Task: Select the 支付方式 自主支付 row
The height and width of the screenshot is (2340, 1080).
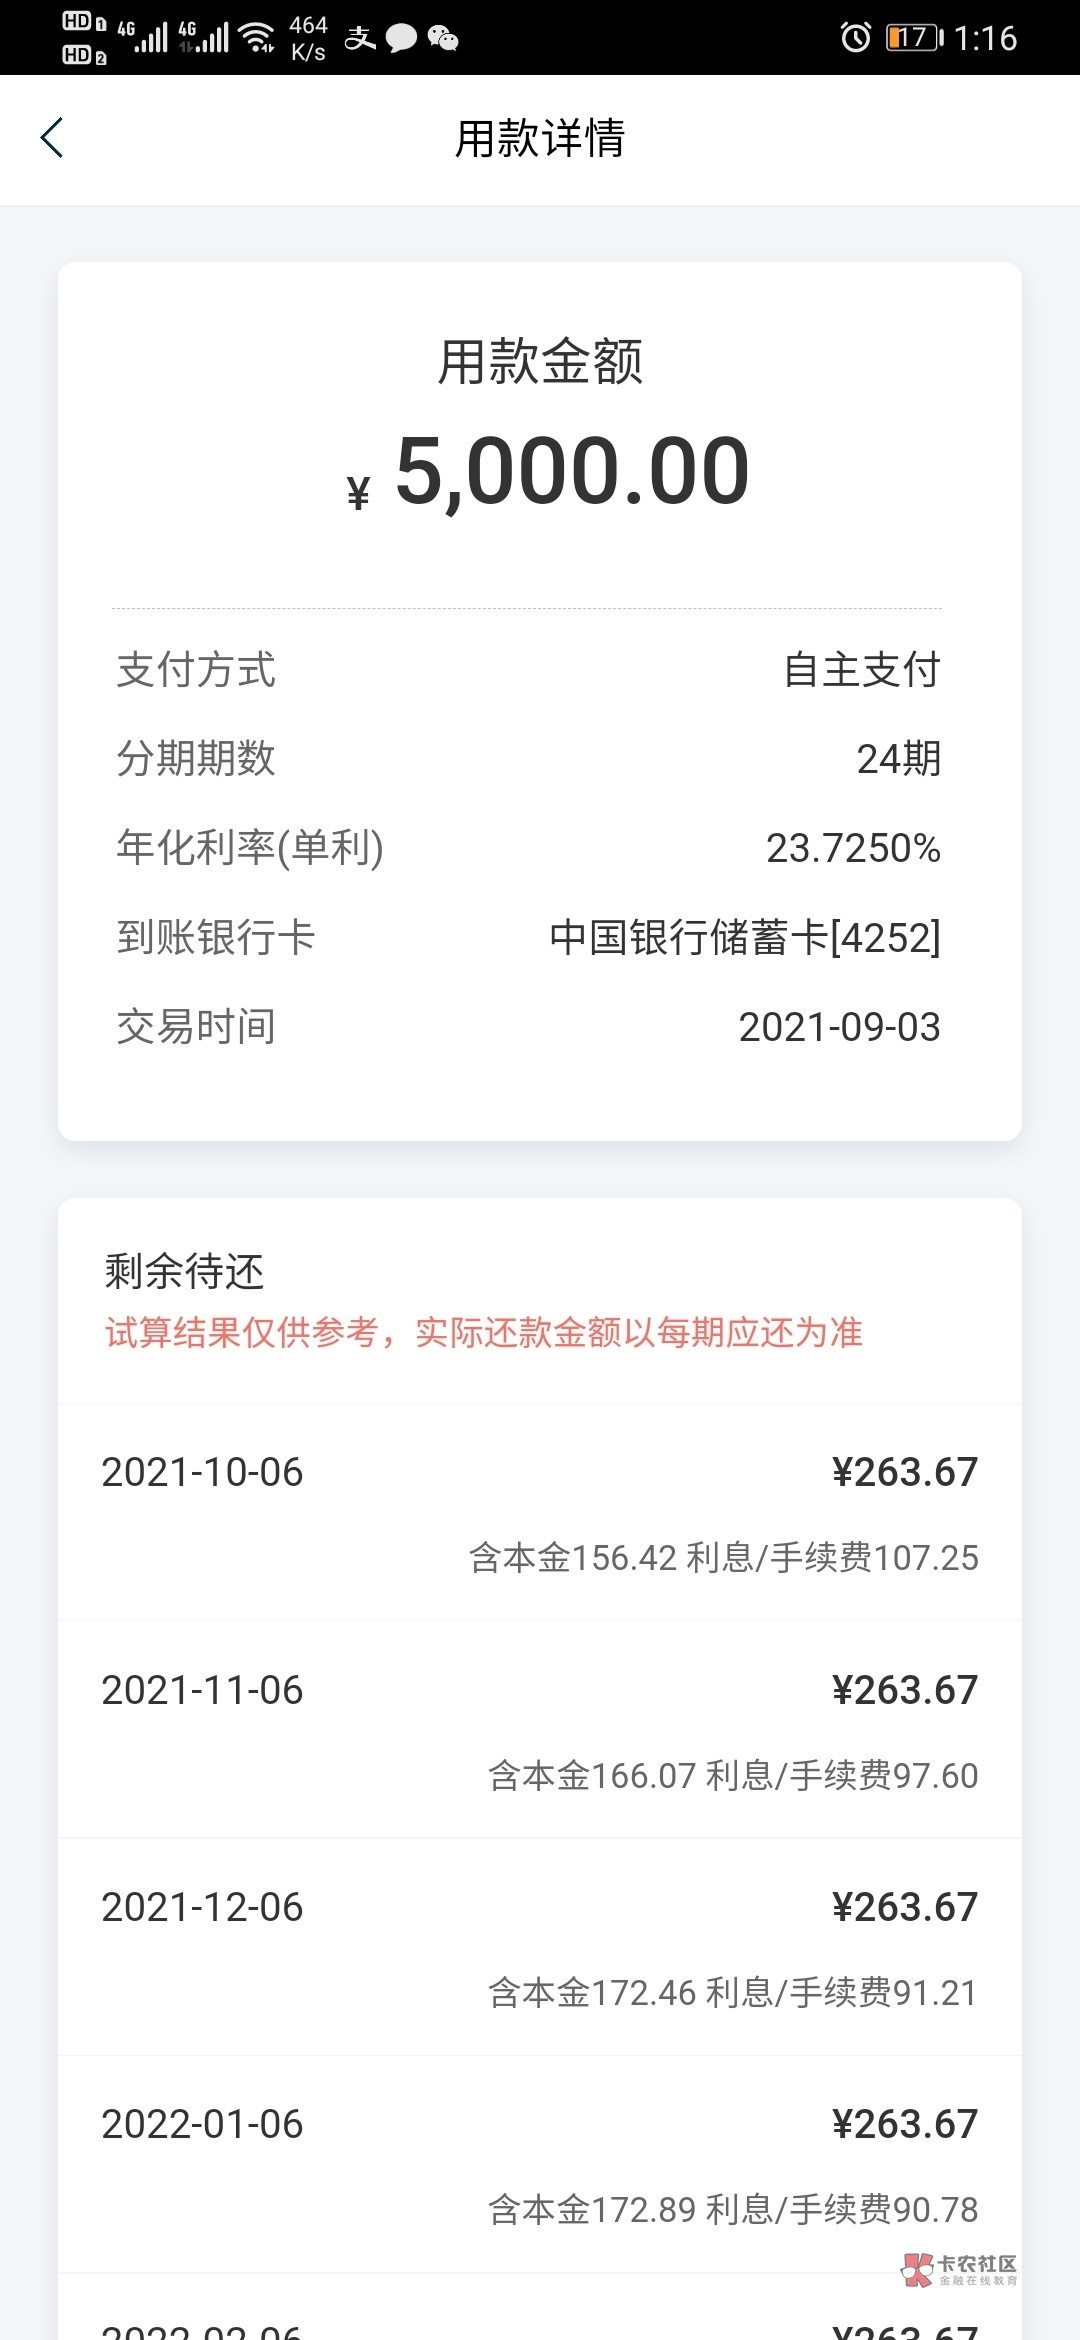Action: pos(529,670)
